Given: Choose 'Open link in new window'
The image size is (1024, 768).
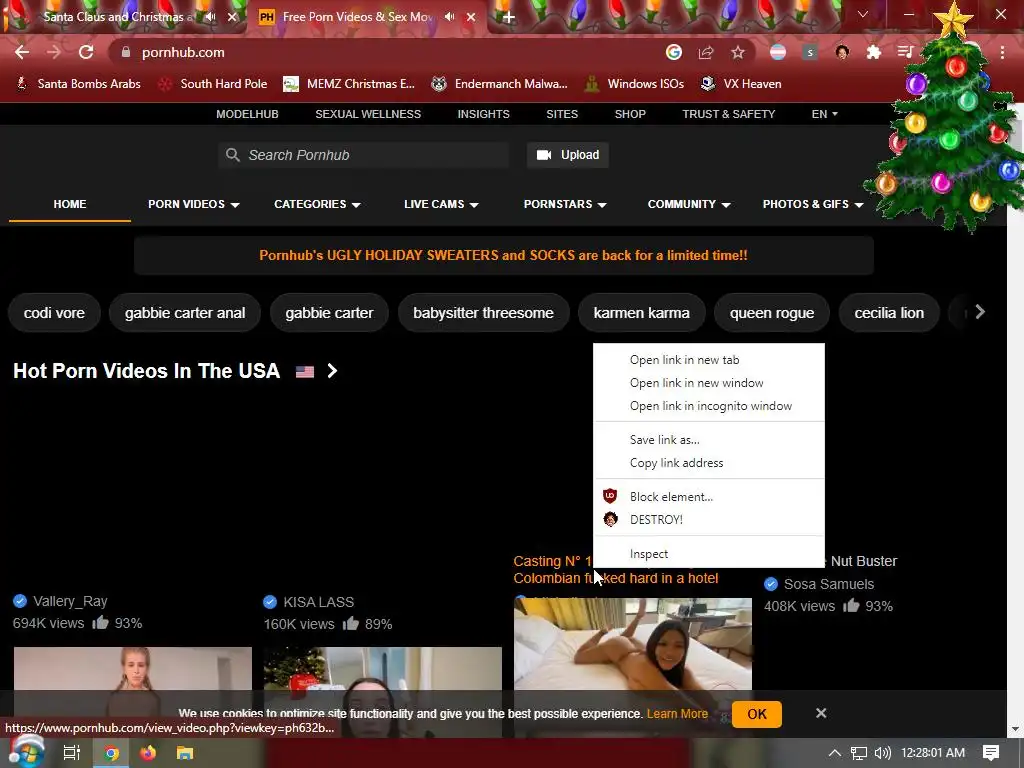Looking at the screenshot, I should click(709, 383).
